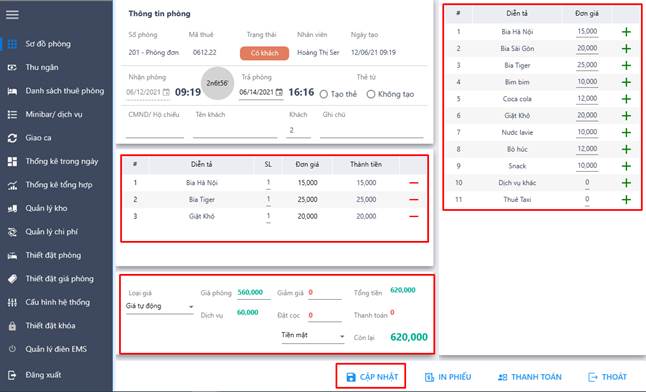646x392 pixels.
Task: Open Thiết đặt giá phòng
Action: coord(59,279)
